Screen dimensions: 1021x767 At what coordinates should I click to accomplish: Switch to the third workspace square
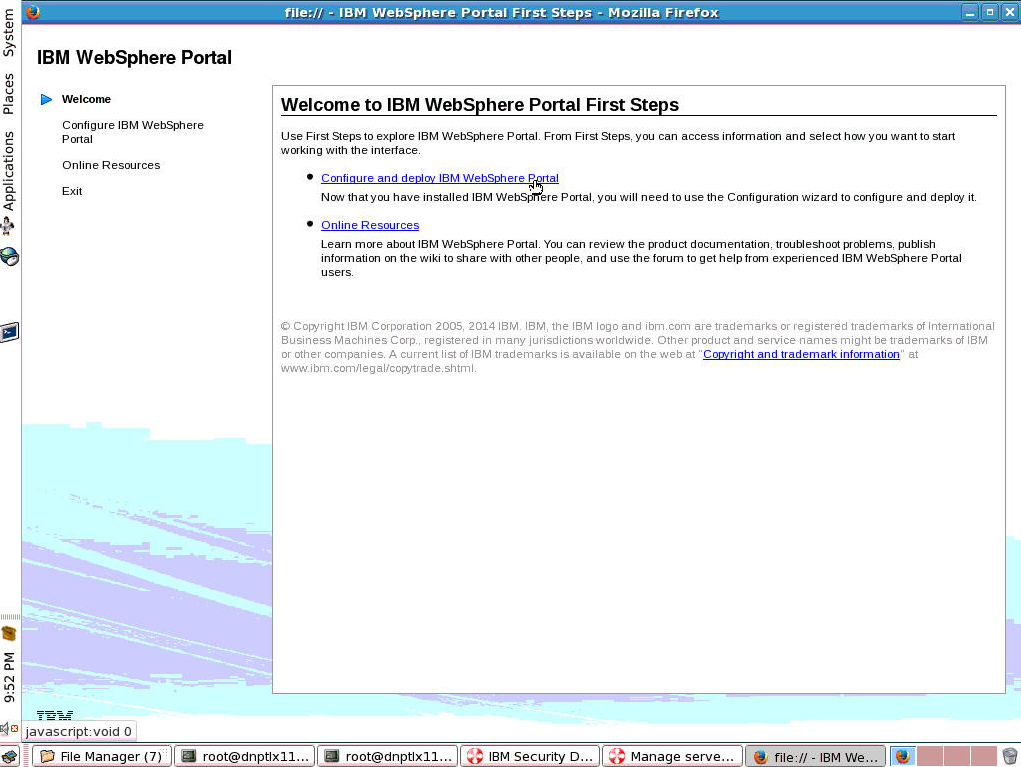(x=957, y=756)
